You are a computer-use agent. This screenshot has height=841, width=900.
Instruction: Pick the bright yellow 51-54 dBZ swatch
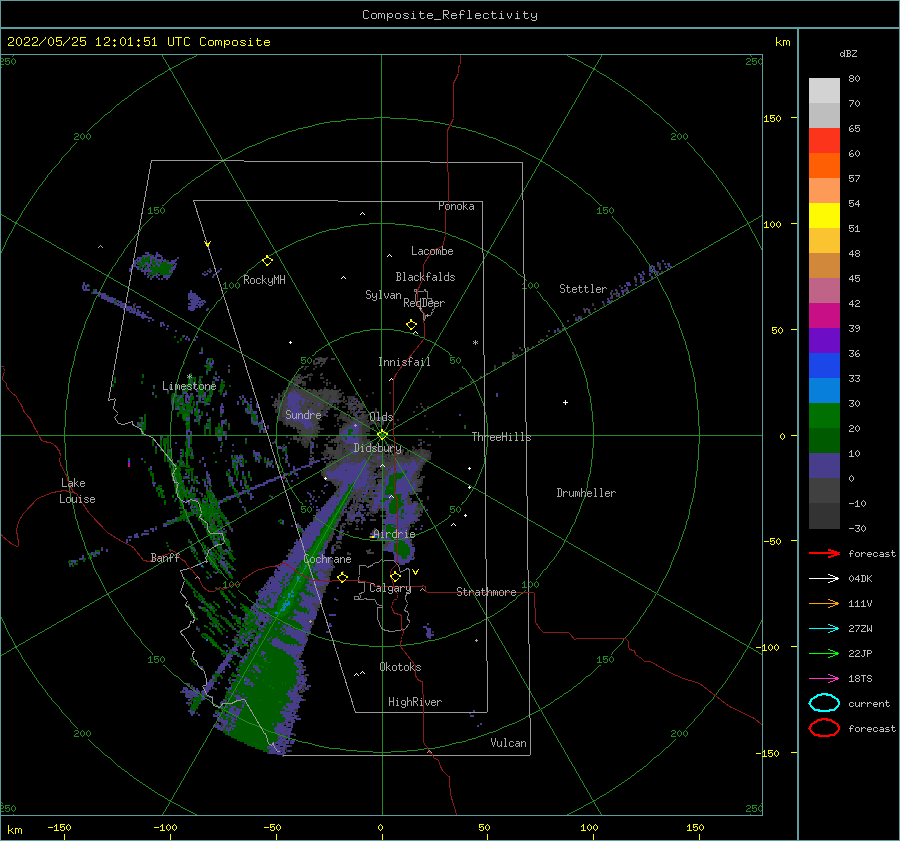tap(824, 216)
